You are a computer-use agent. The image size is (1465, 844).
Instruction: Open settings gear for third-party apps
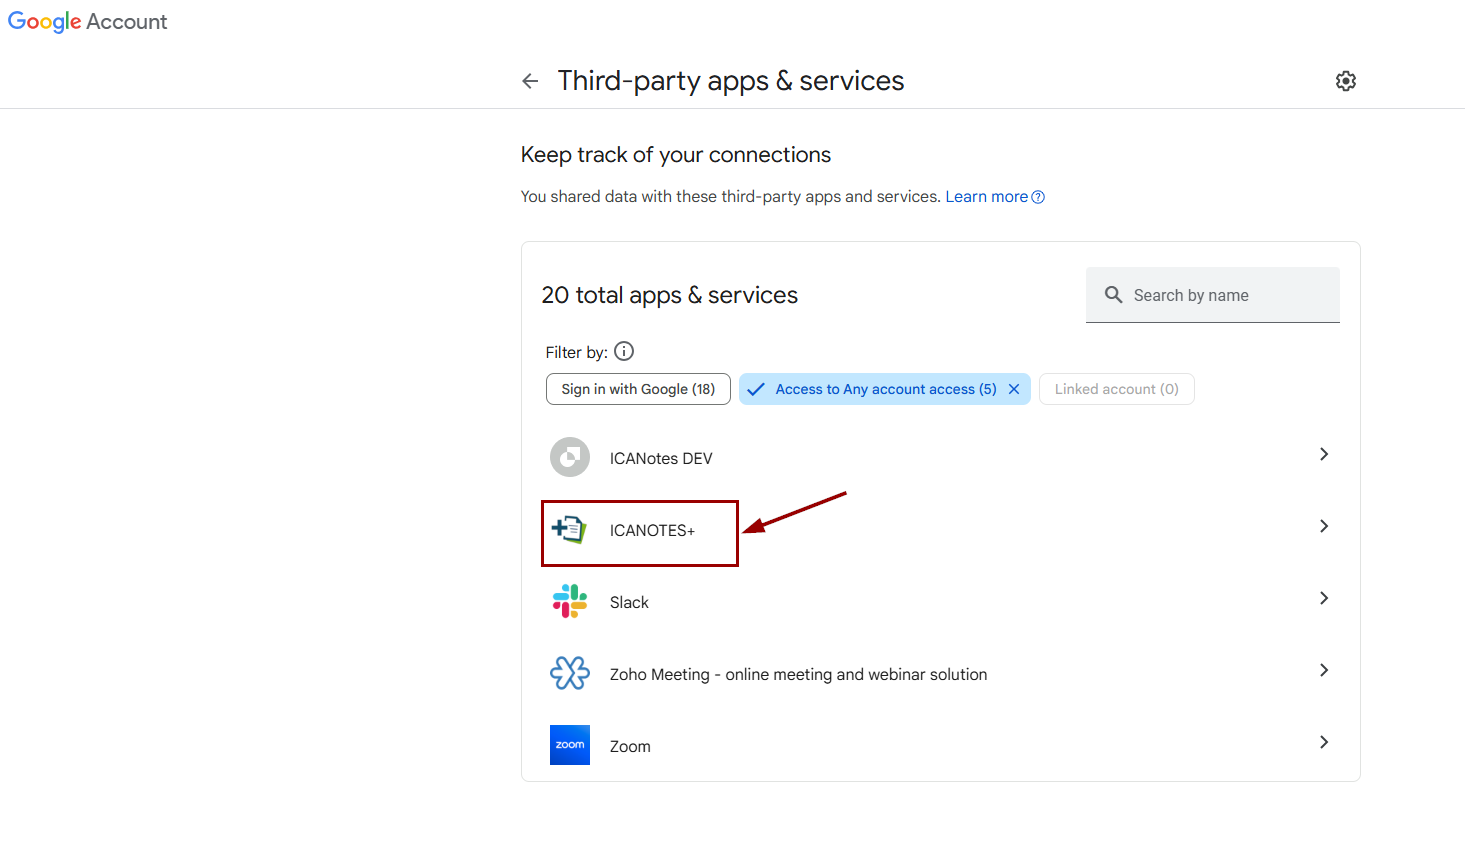pyautogui.click(x=1346, y=81)
